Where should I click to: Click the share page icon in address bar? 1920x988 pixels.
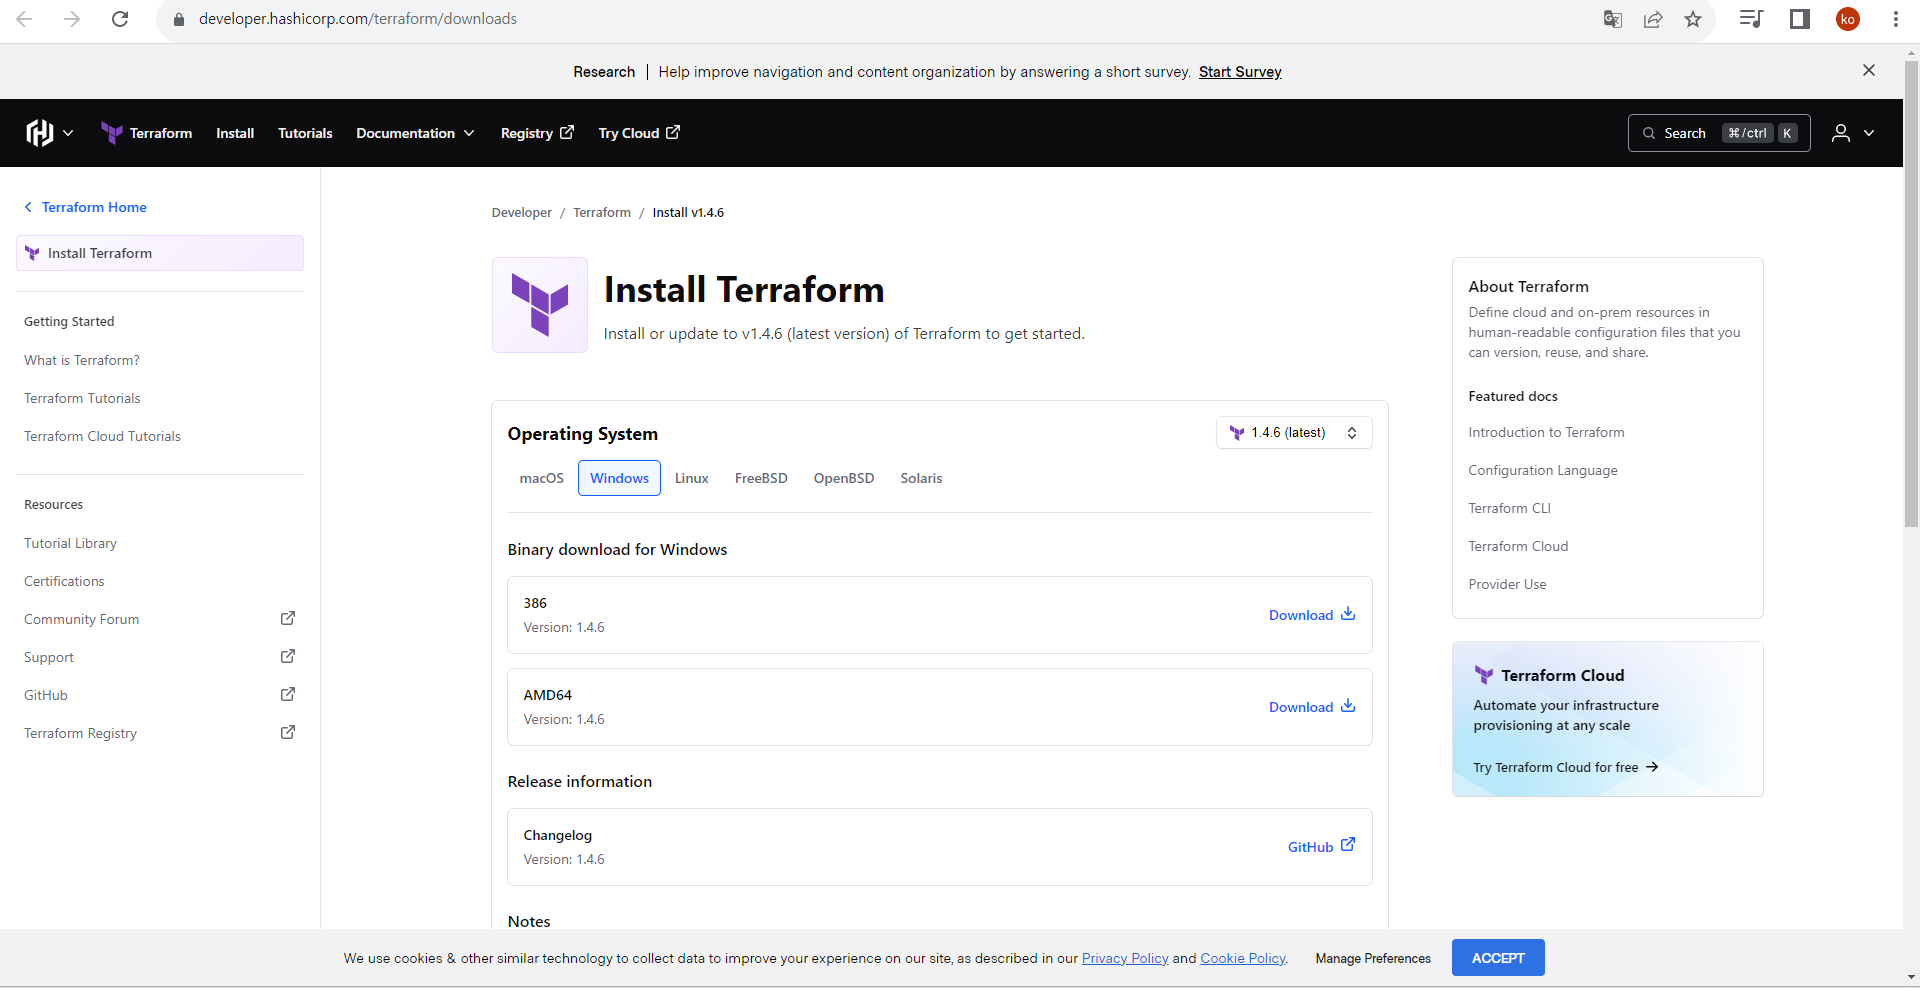[1653, 19]
